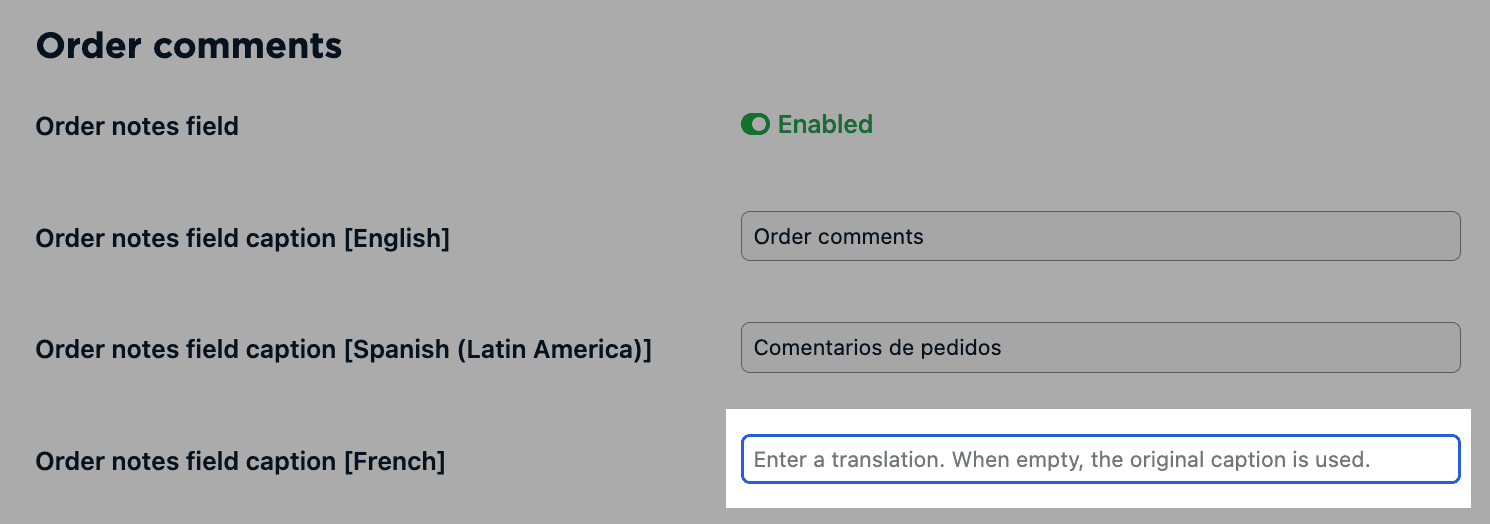Click the empty French translation input field
The width and height of the screenshot is (1490, 524).
pos(1100,459)
